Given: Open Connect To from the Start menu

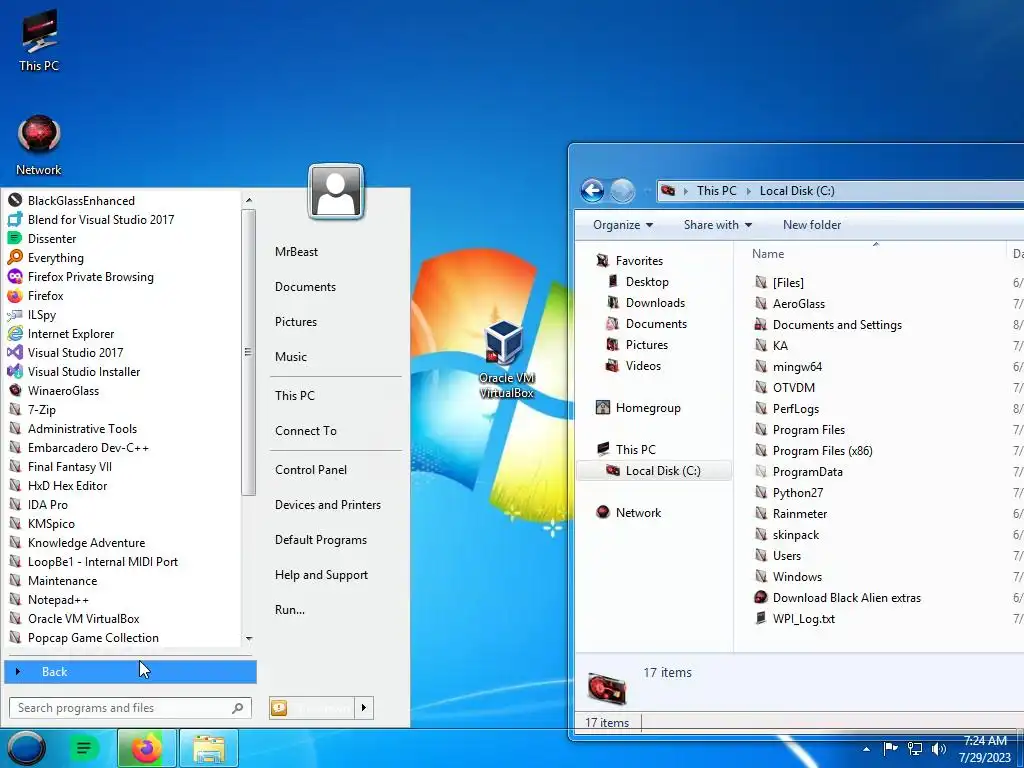Looking at the screenshot, I should point(306,431).
